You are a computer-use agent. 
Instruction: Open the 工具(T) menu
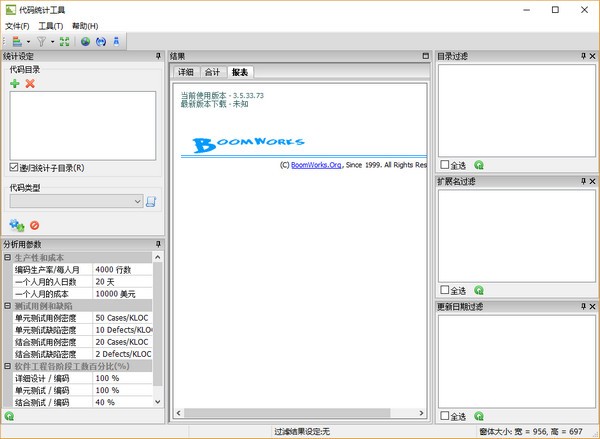point(51,26)
